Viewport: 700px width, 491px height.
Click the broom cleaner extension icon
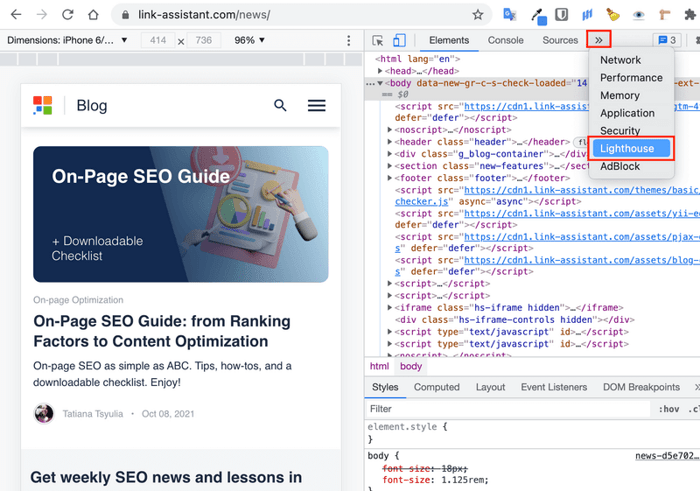coord(613,15)
